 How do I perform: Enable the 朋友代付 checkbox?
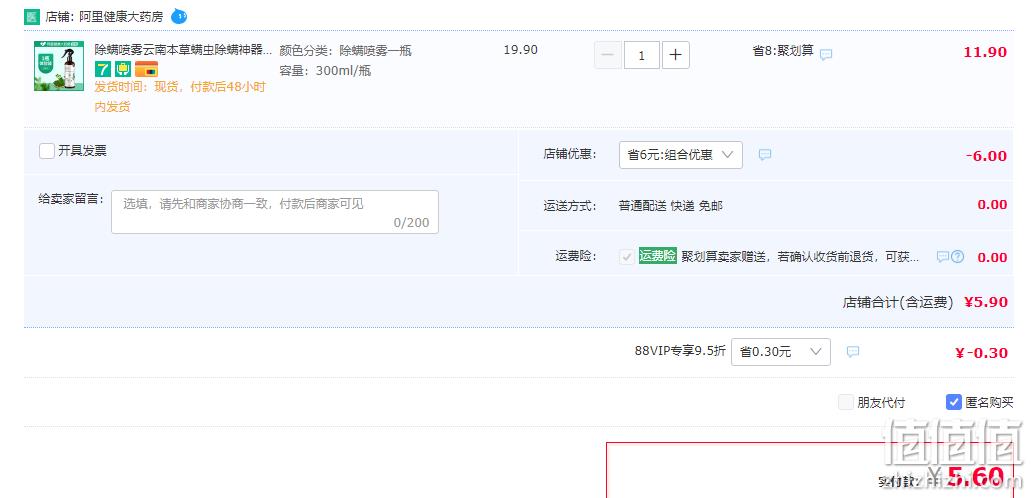846,402
